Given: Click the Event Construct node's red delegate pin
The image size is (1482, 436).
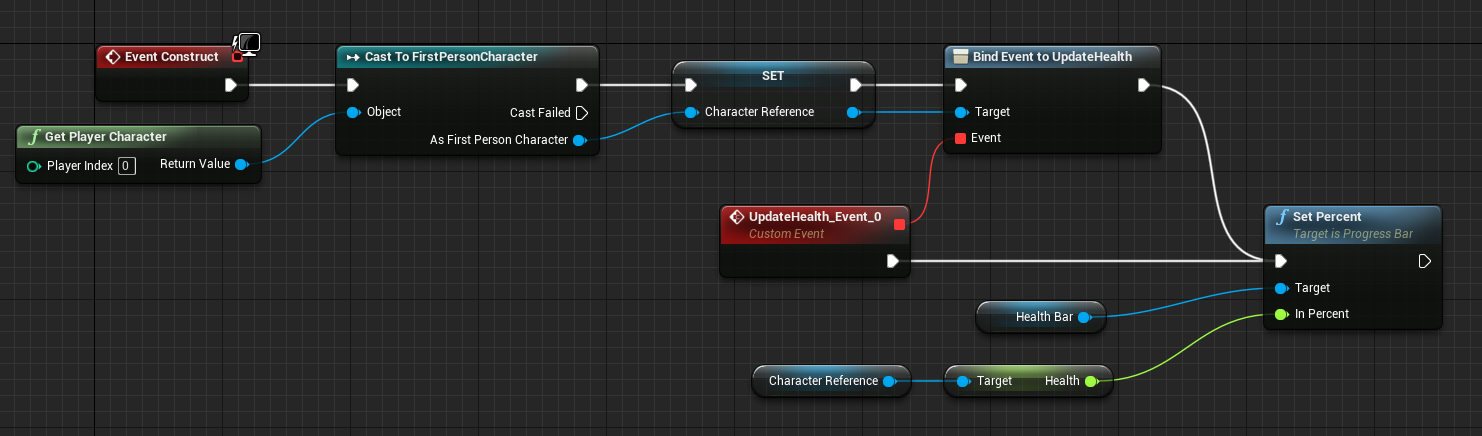Looking at the screenshot, I should coord(237,57).
